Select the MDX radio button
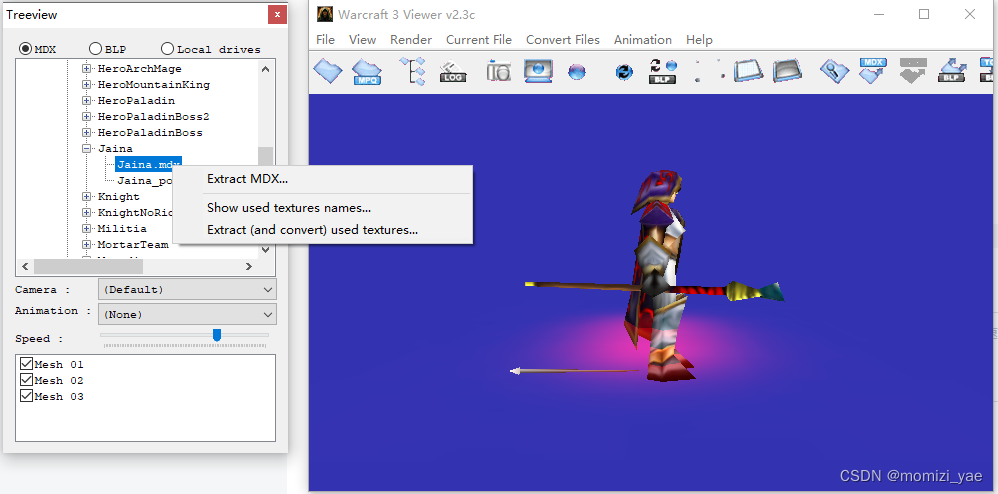998x494 pixels. point(25,48)
